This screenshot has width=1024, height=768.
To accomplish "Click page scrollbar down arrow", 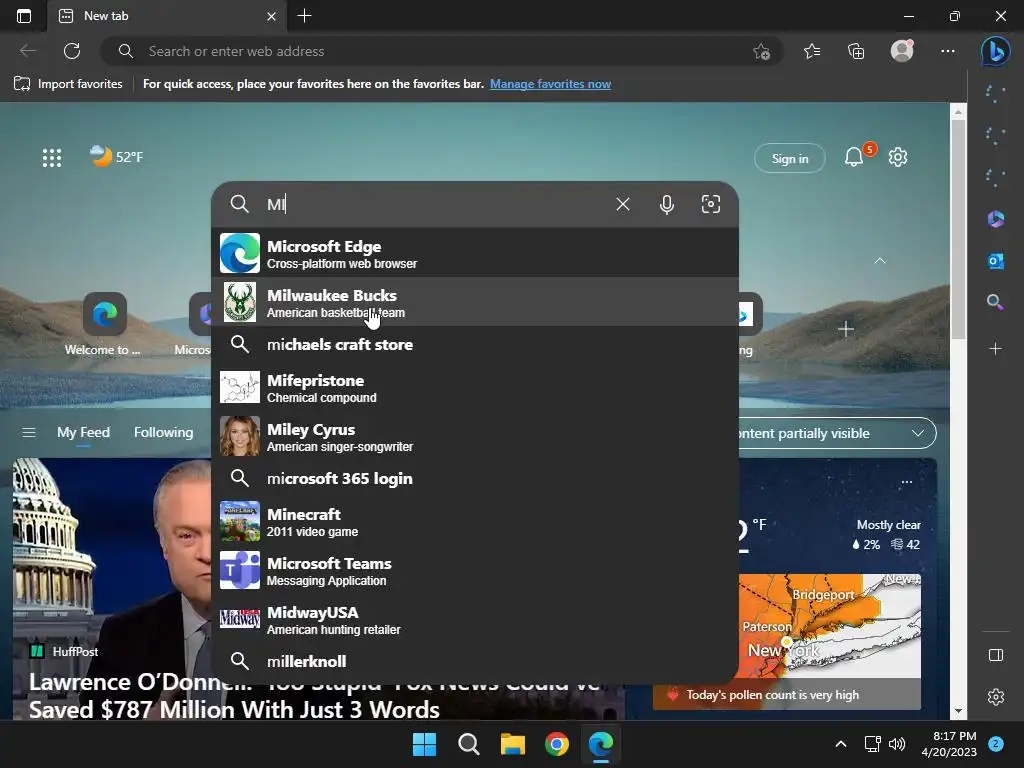I will point(958,711).
